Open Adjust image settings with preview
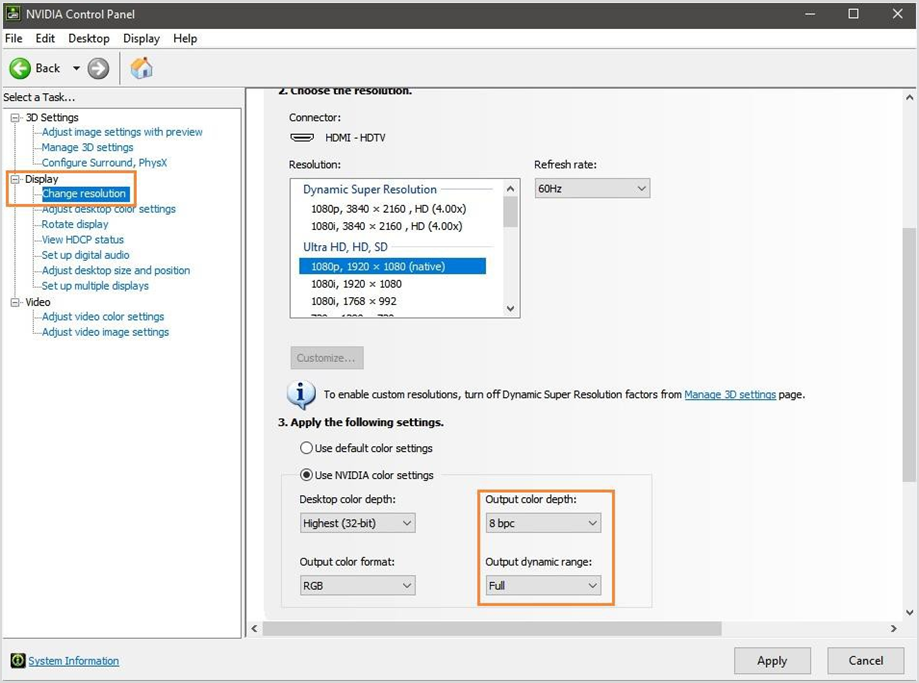The image size is (919, 683). pyautogui.click(x=122, y=132)
